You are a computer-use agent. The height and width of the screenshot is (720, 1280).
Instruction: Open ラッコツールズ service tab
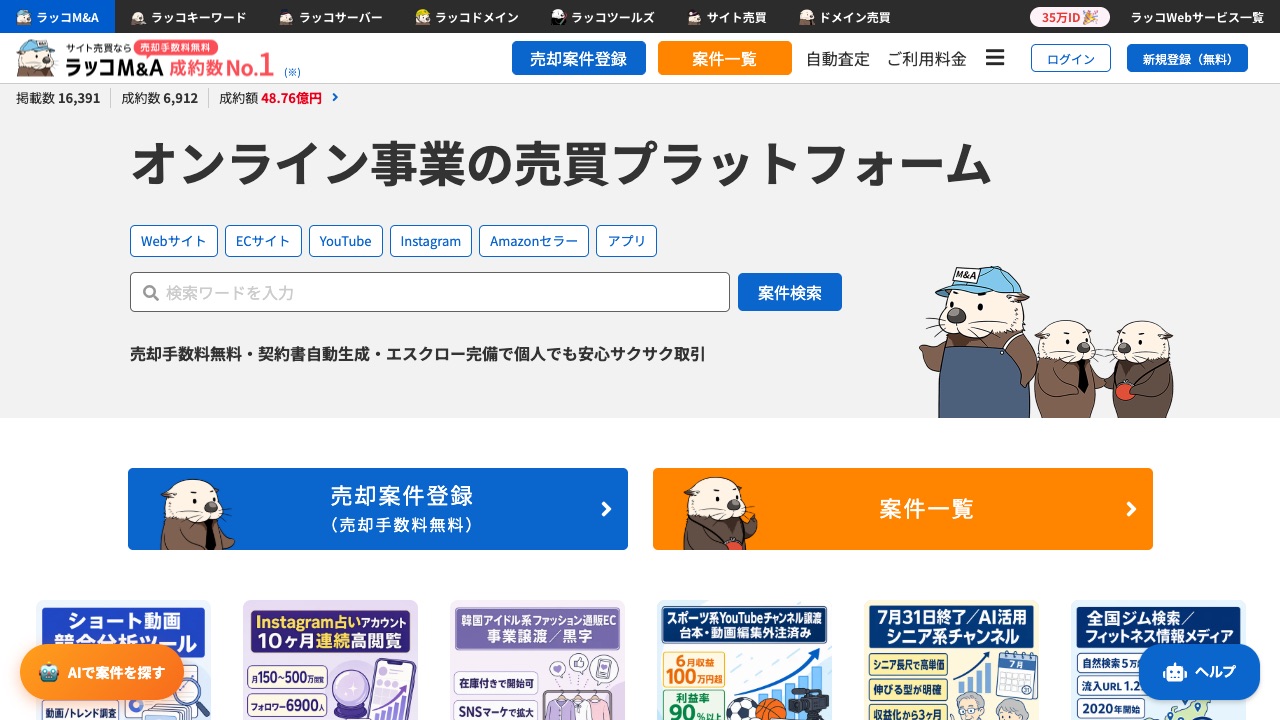[602, 17]
